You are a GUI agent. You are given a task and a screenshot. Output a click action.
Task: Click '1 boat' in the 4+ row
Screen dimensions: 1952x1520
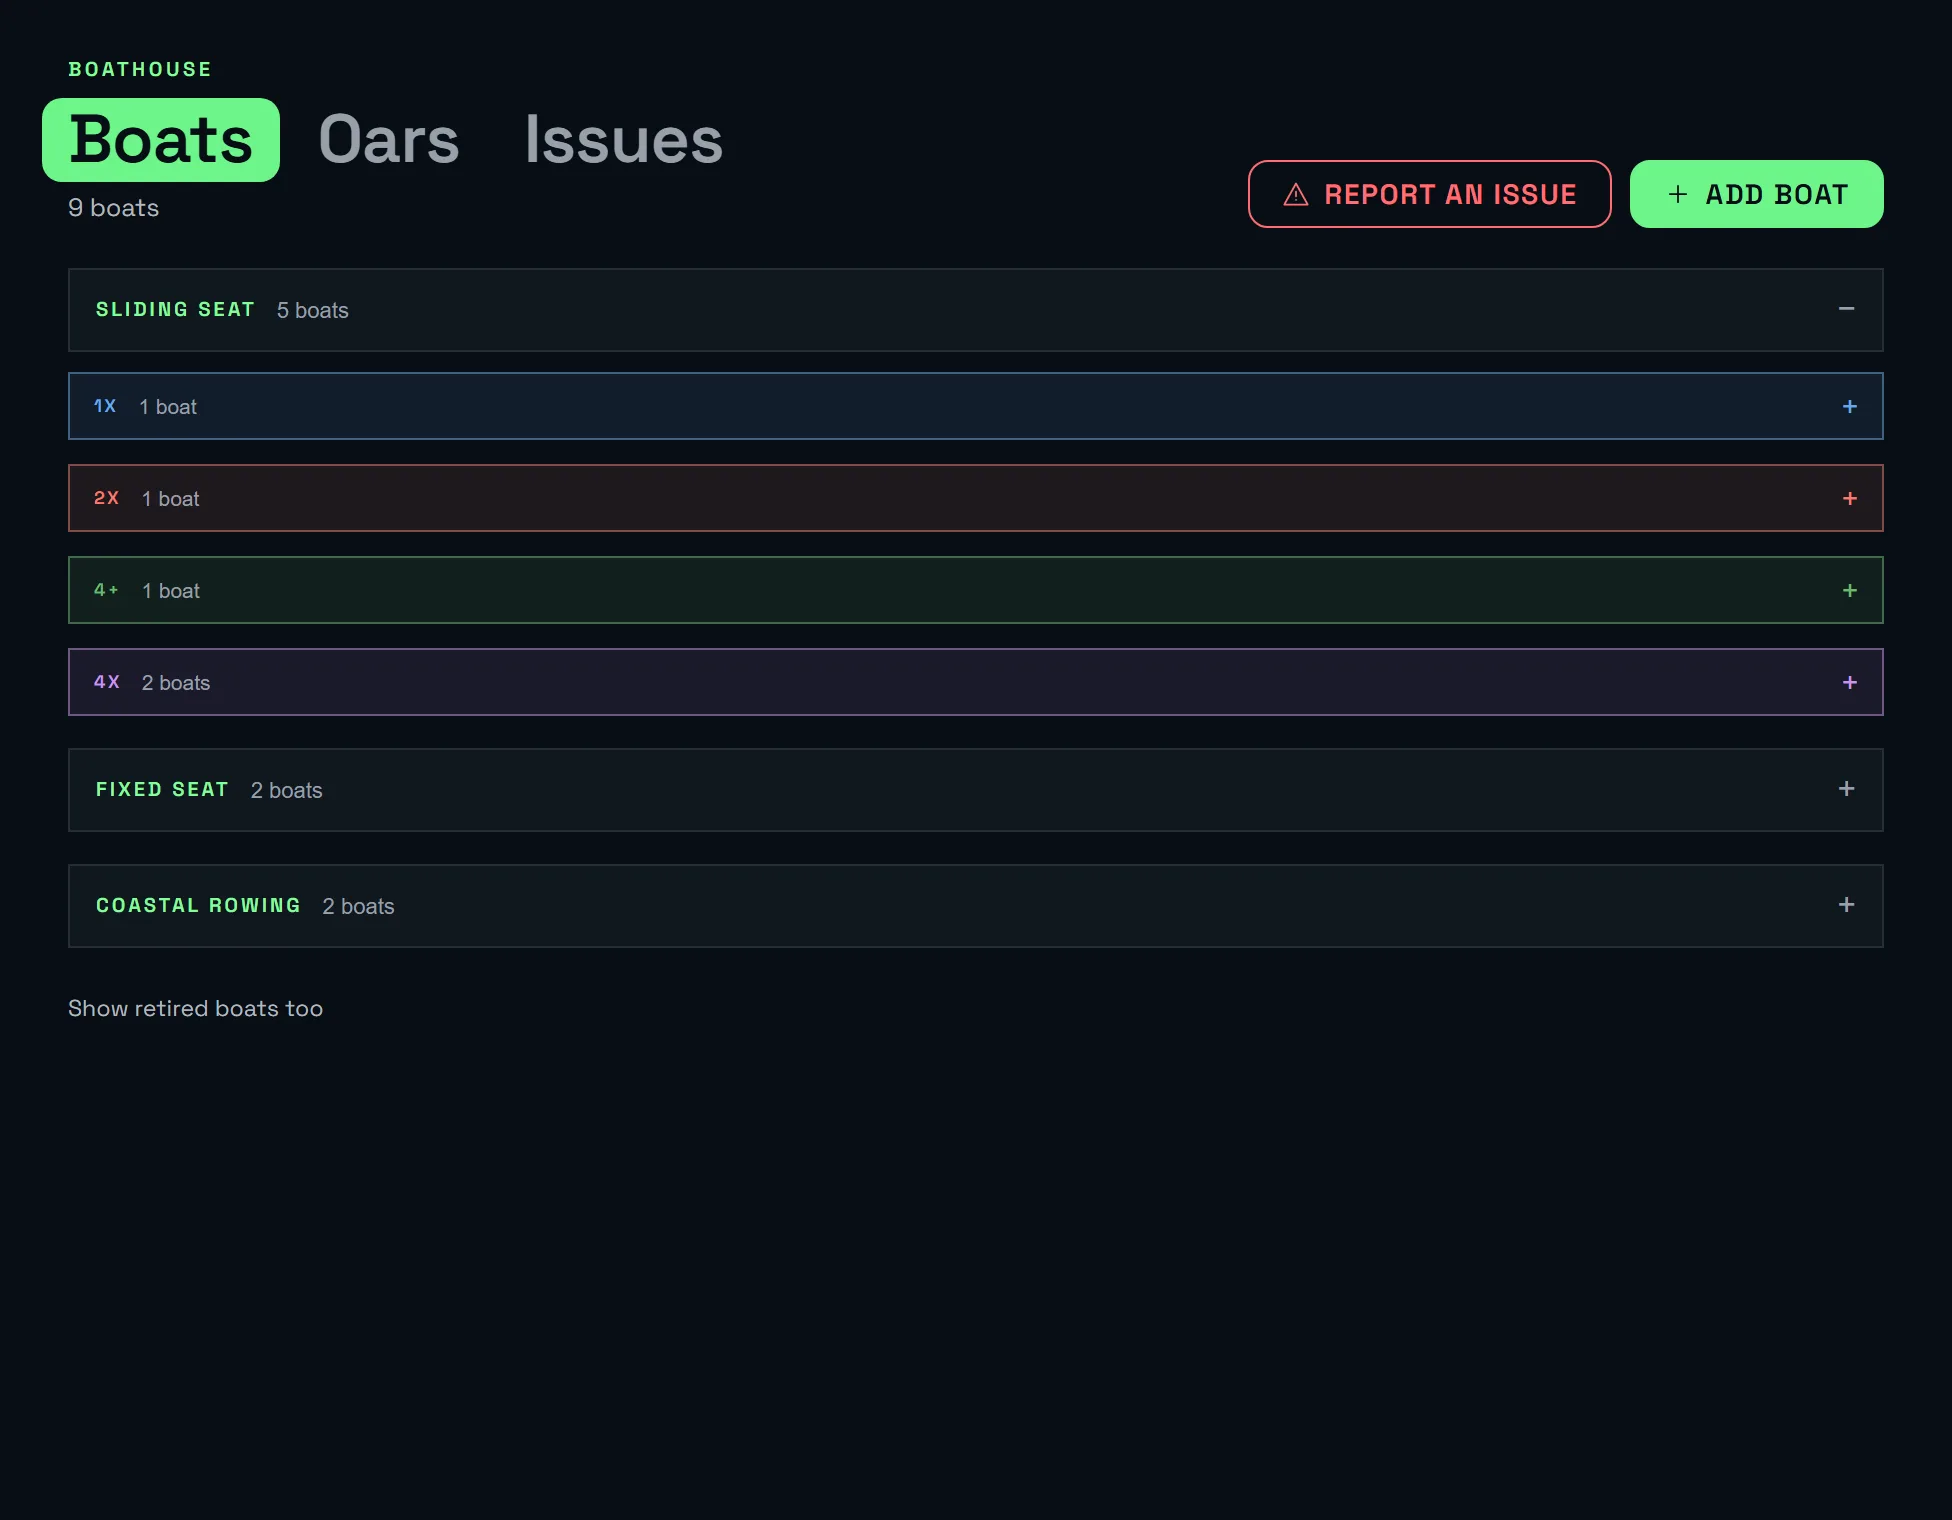171,590
